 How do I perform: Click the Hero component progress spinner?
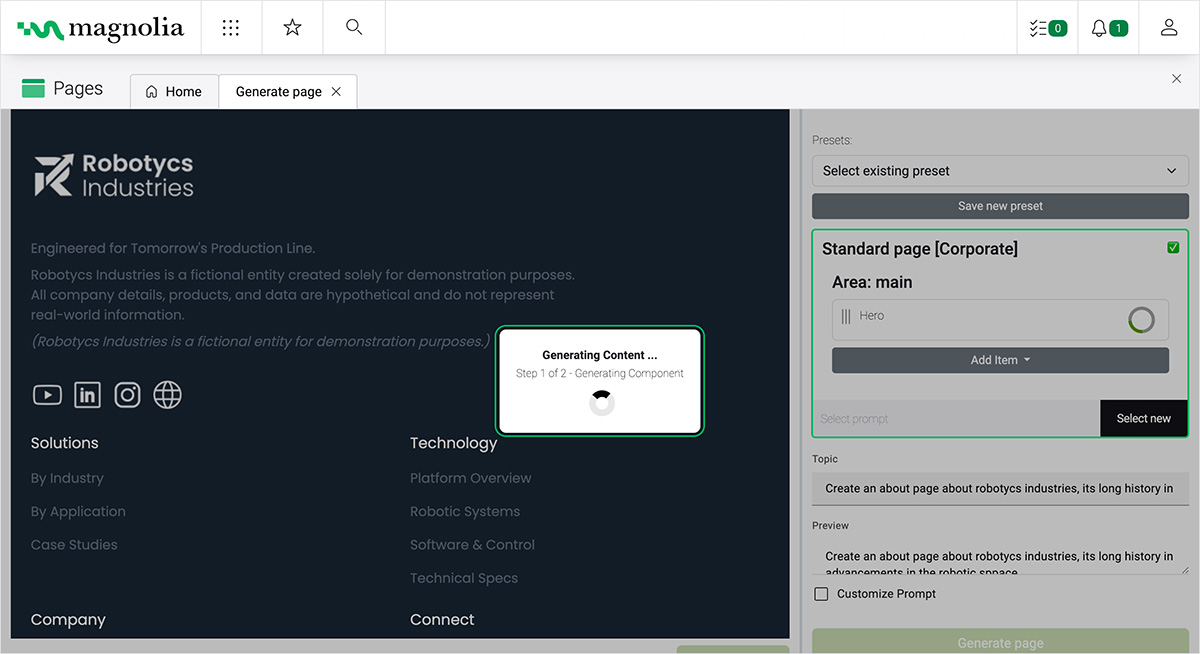[1142, 320]
